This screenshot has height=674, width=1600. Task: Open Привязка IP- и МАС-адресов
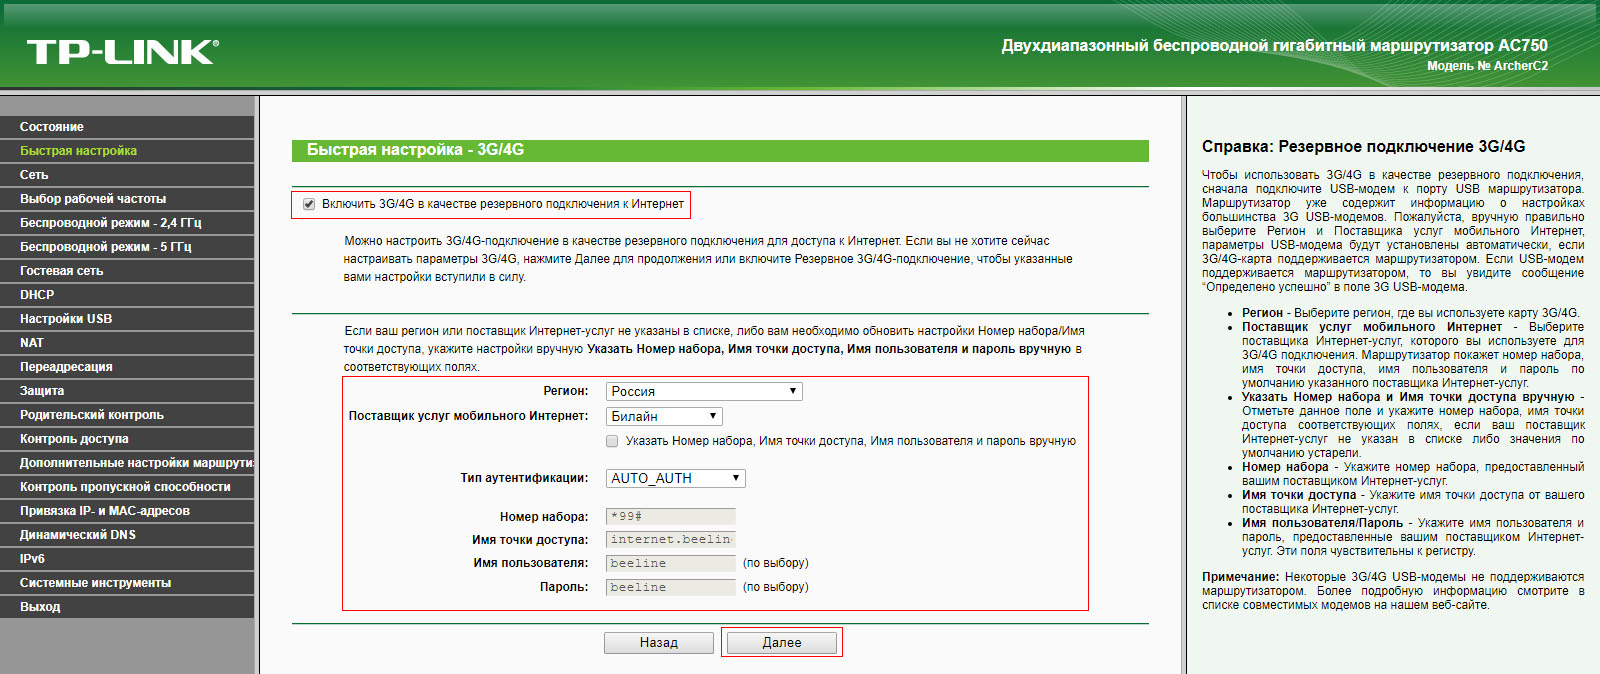point(127,511)
